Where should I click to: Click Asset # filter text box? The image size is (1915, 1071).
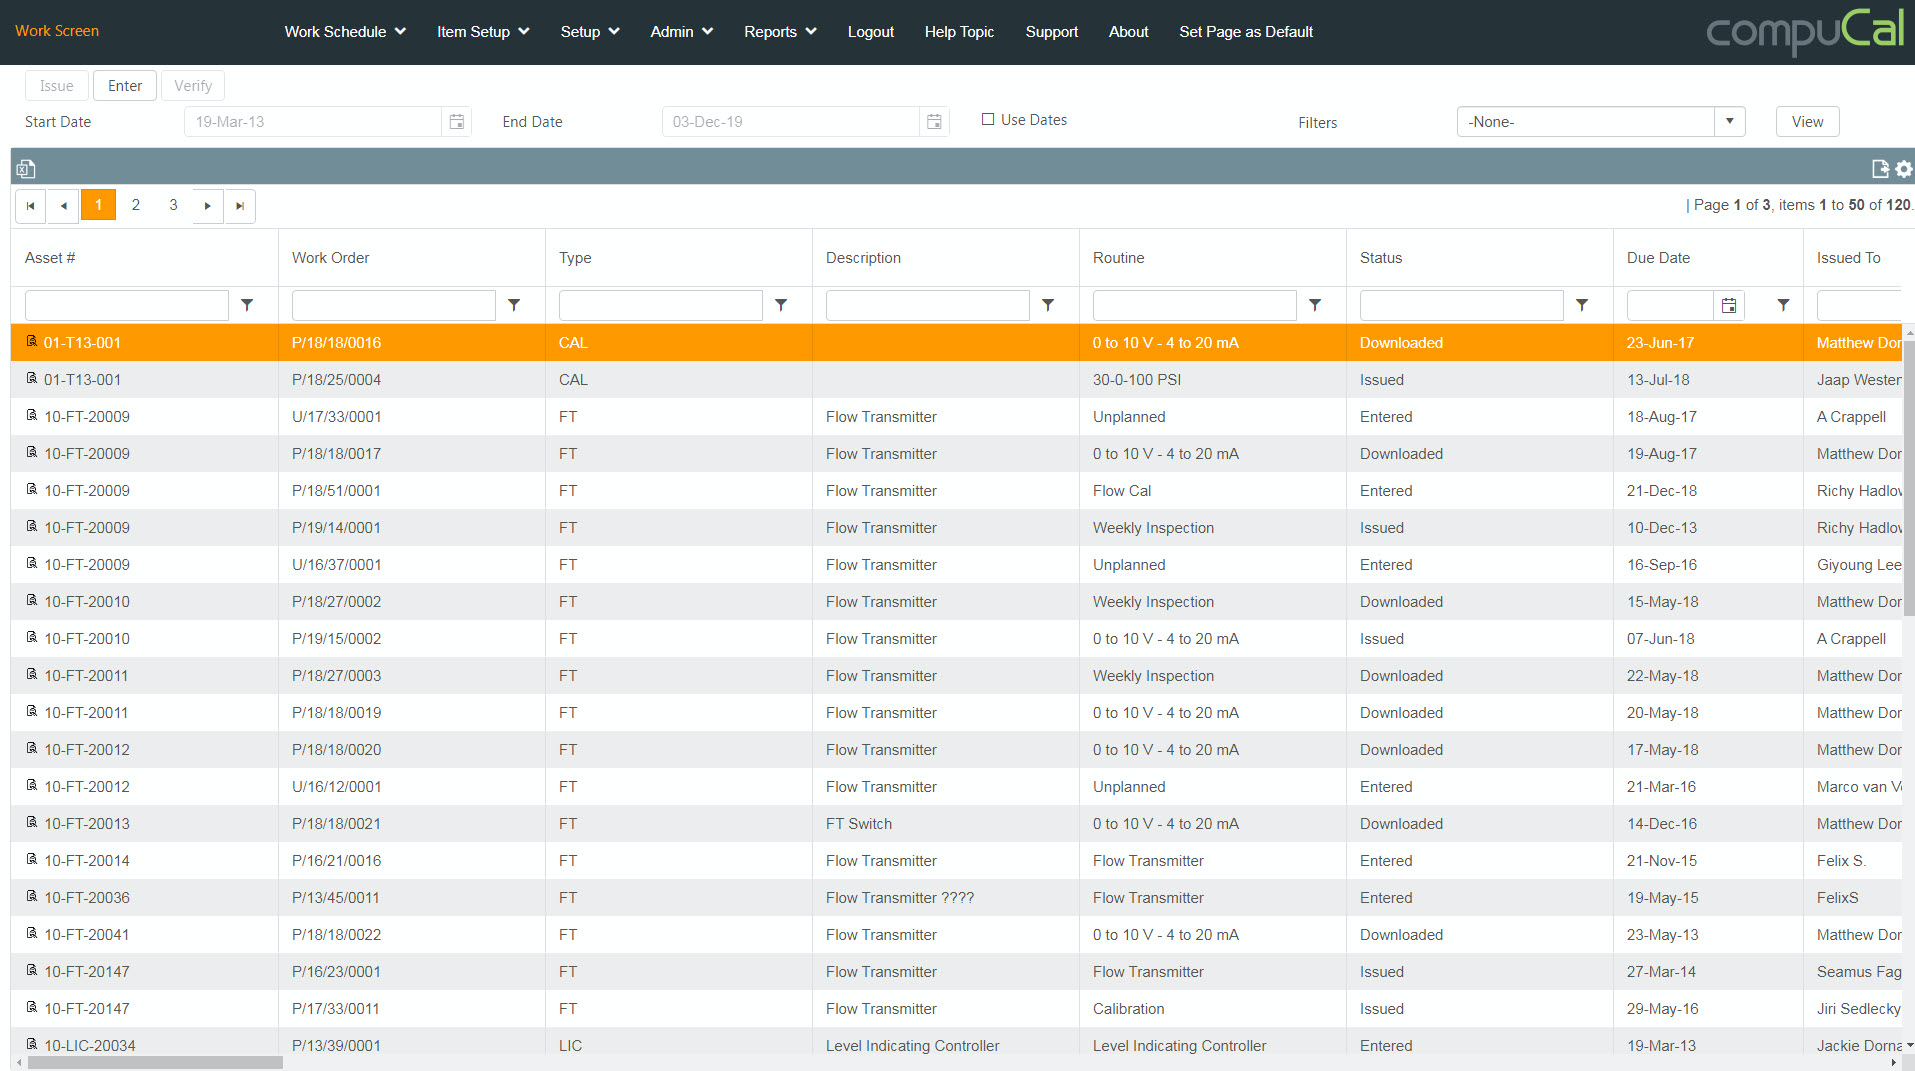[x=127, y=305]
